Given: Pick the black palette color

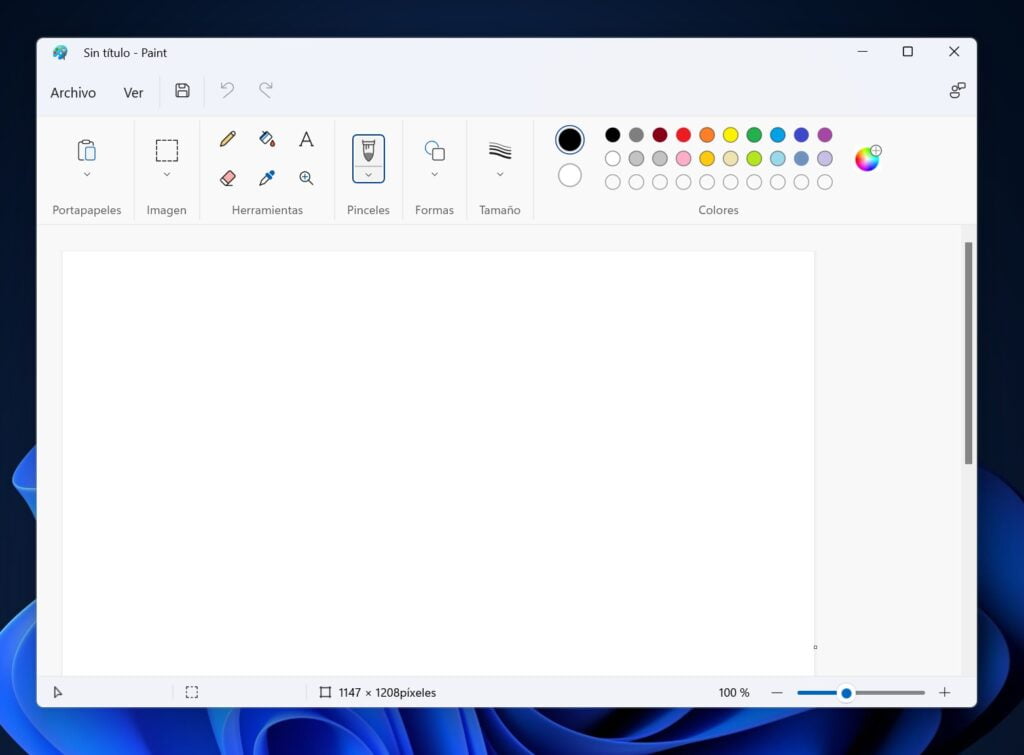Looking at the screenshot, I should 613,135.
